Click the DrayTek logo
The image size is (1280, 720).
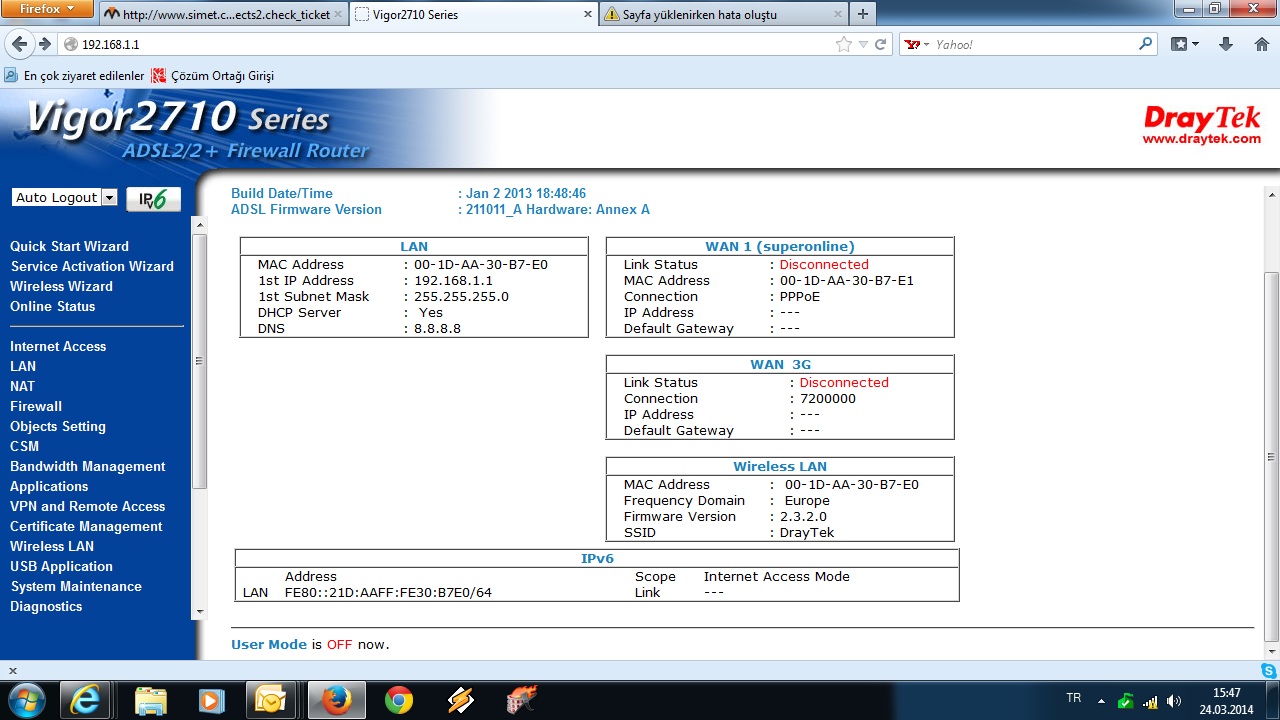[x=1201, y=124]
